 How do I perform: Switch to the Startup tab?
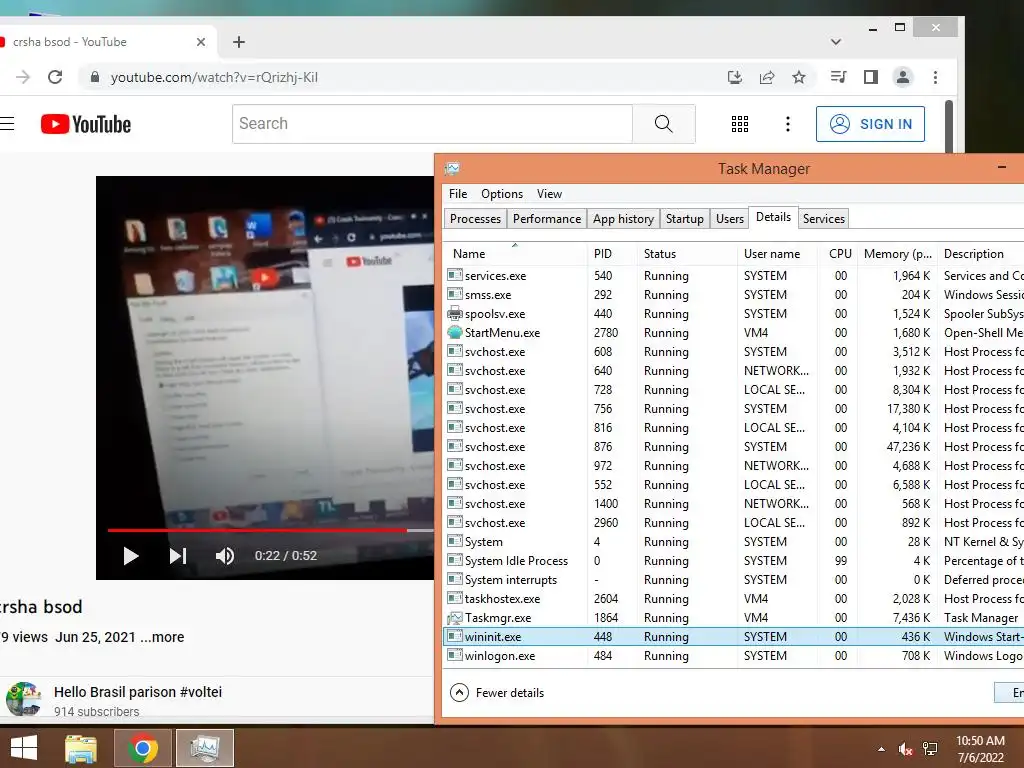[x=684, y=219]
